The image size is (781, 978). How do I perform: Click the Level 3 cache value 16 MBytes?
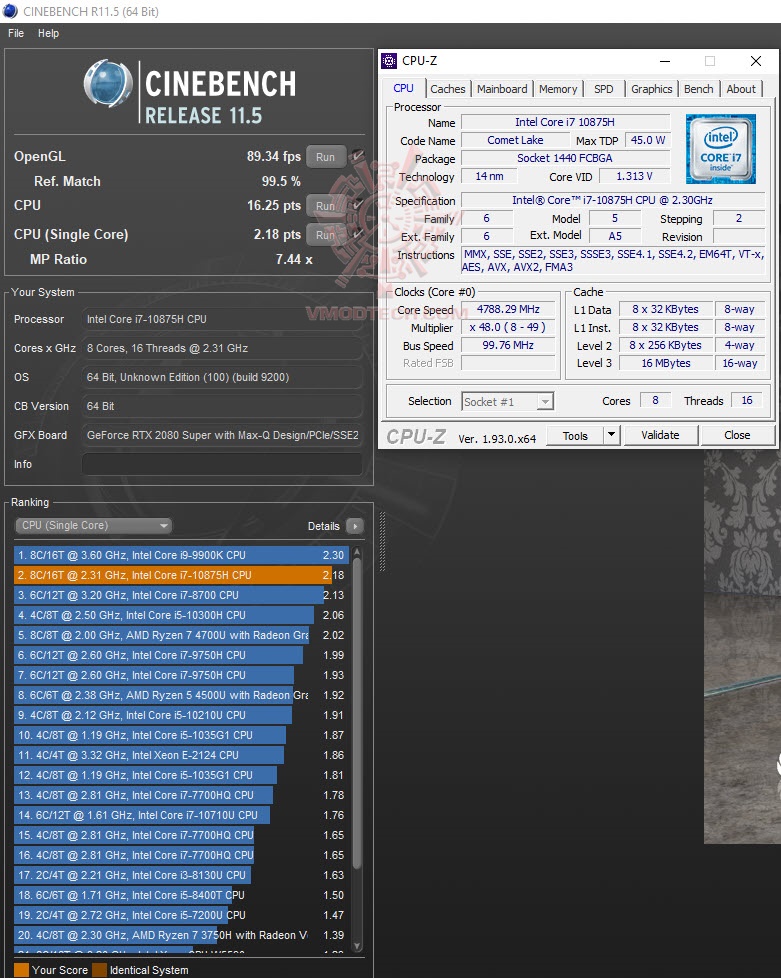coord(666,363)
